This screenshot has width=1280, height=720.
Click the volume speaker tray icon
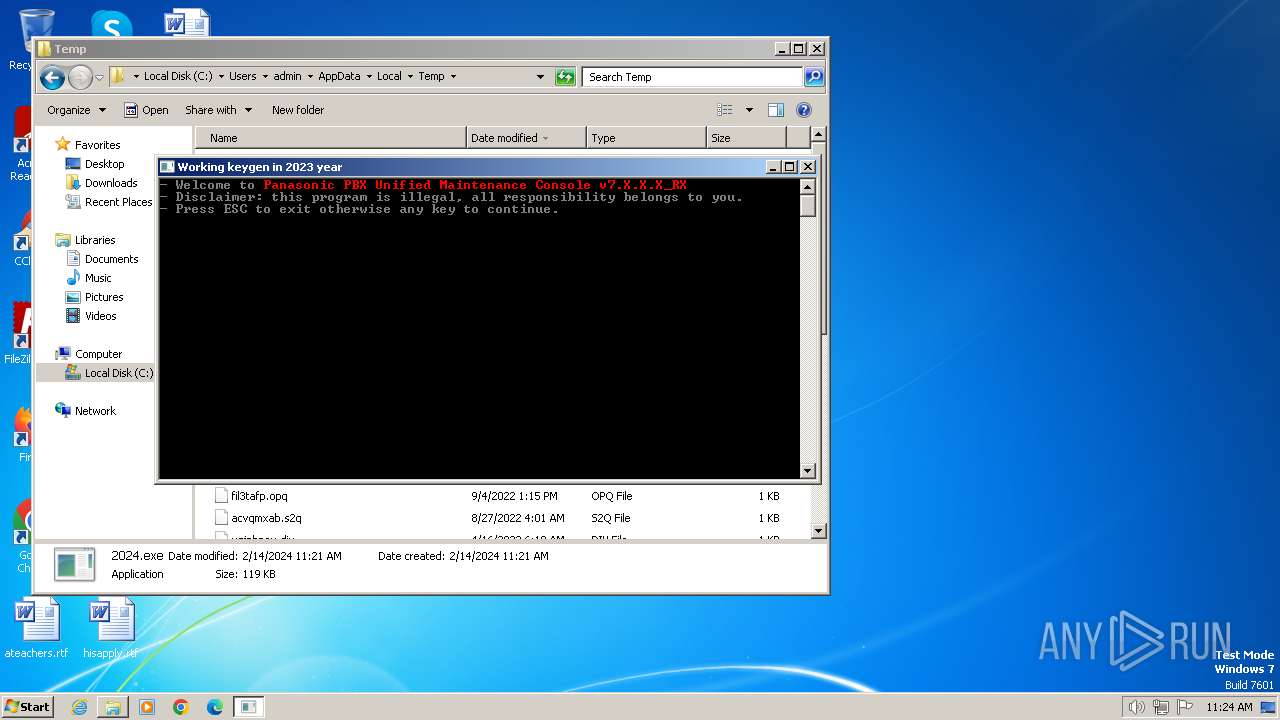point(1136,707)
